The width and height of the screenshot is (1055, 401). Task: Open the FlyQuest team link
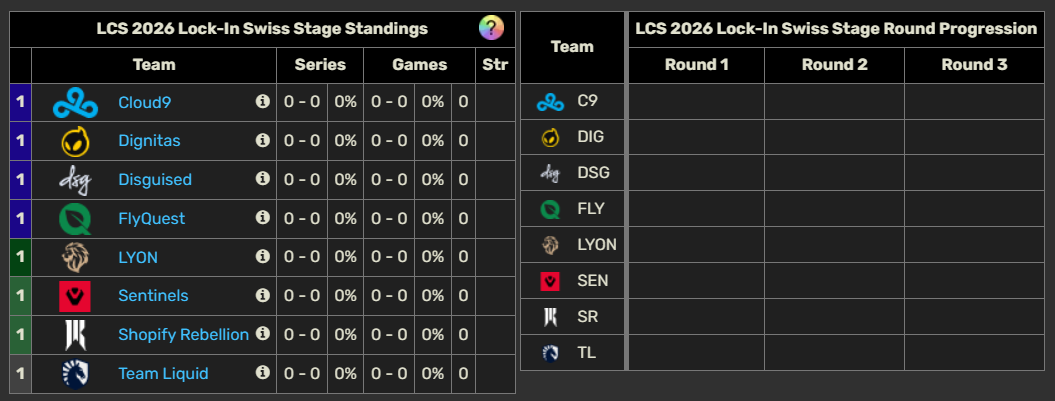pyautogui.click(x=151, y=218)
